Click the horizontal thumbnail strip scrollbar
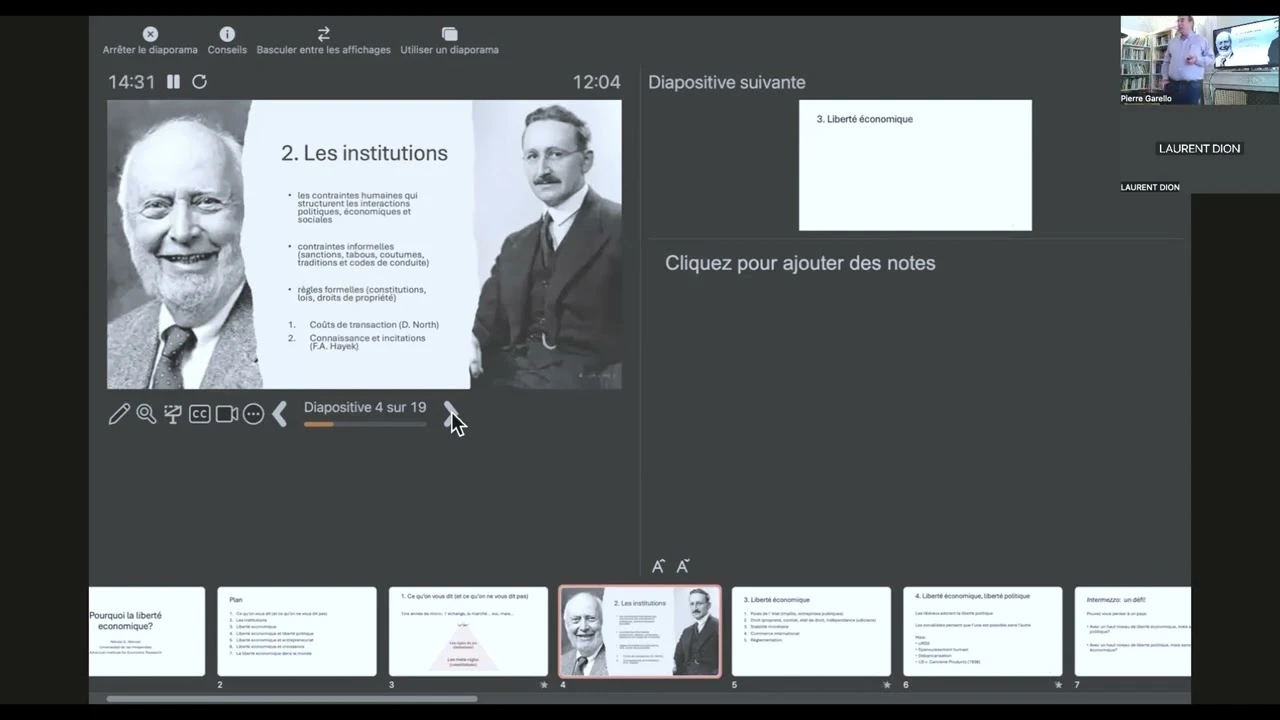The height and width of the screenshot is (720, 1280). [x=292, y=698]
